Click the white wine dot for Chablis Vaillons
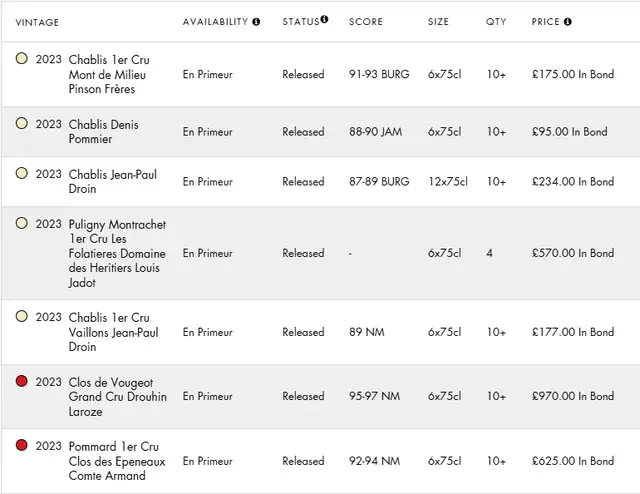This screenshot has width=640, height=494. point(22,317)
